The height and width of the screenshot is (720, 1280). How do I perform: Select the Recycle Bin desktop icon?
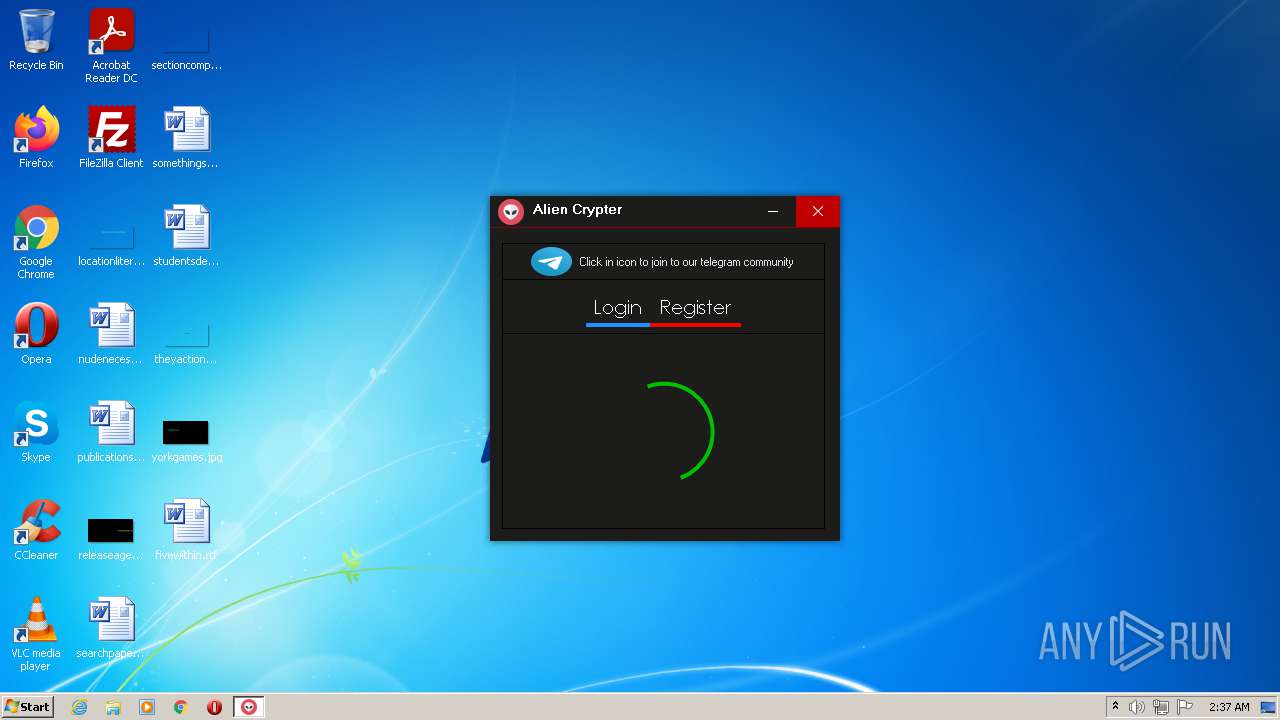click(36, 41)
